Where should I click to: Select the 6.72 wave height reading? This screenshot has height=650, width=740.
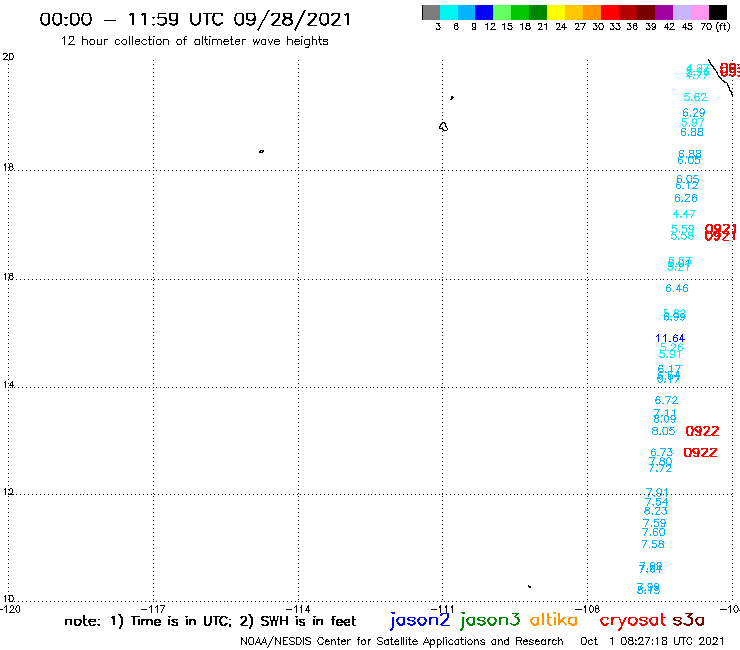(666, 400)
